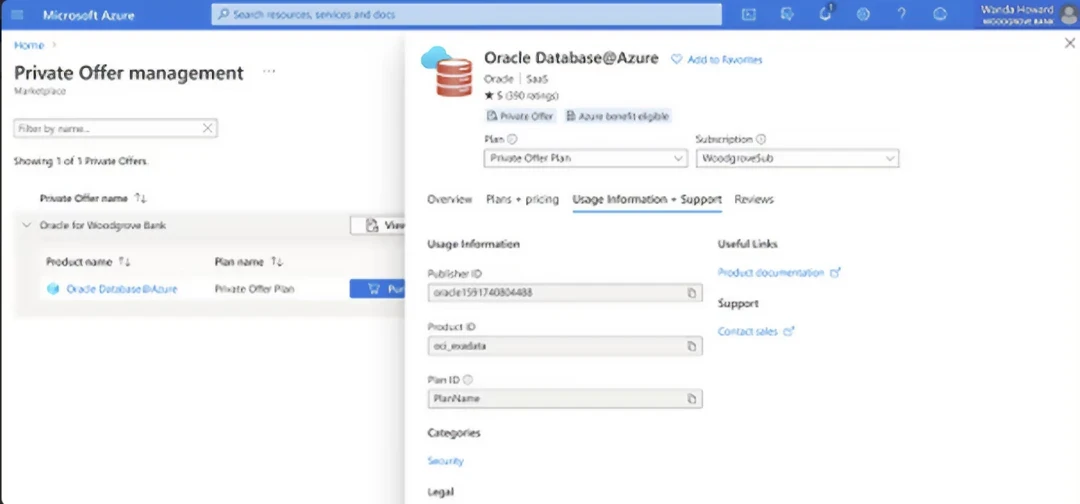
Task: Click the help question mark icon
Action: 901,15
